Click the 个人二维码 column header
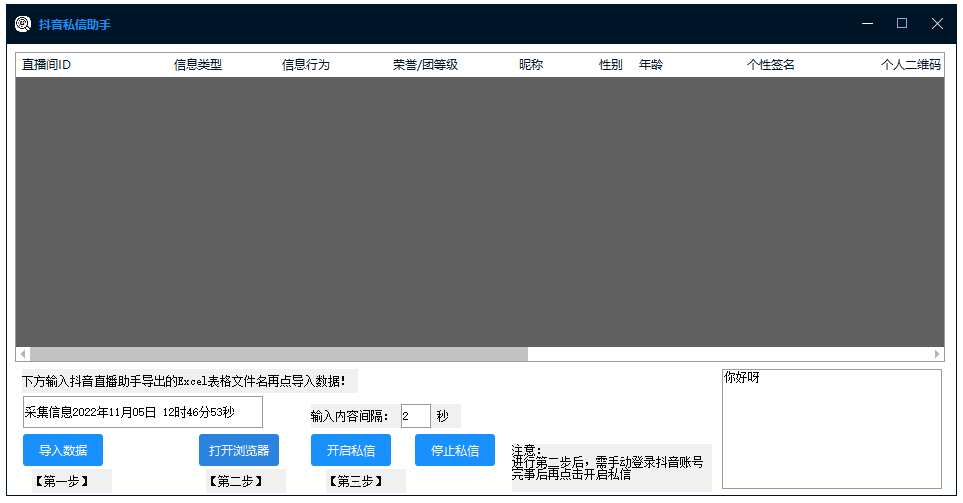Viewport: 963px width, 503px height. pos(910,65)
